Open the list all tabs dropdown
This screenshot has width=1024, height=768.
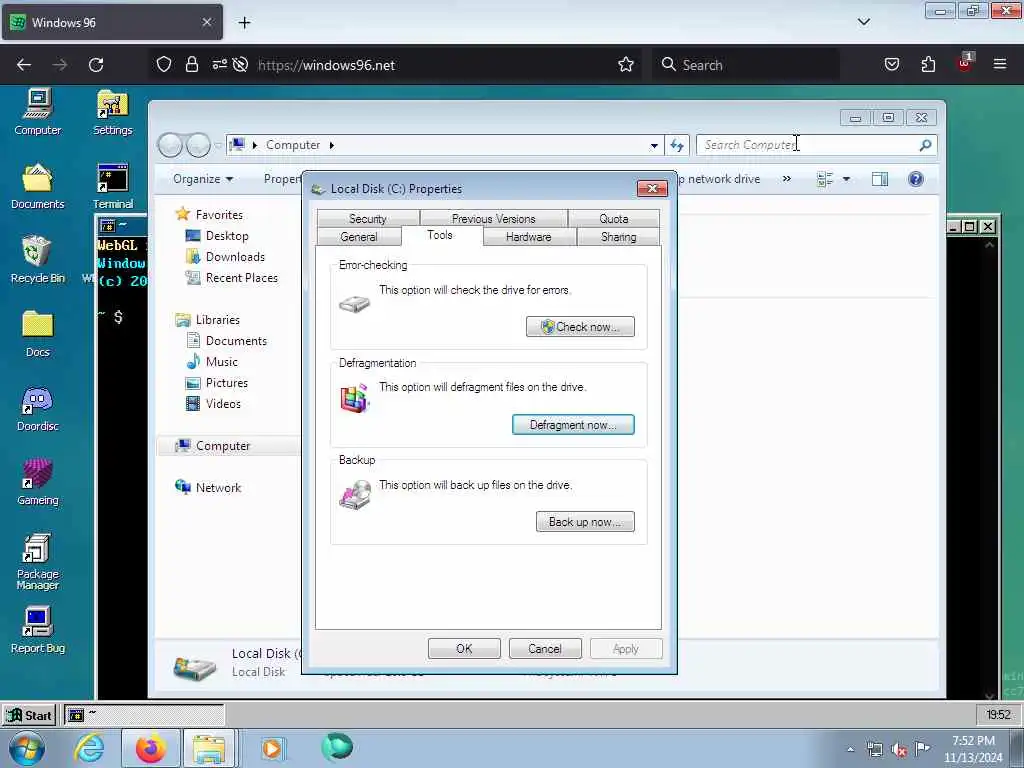click(x=863, y=22)
